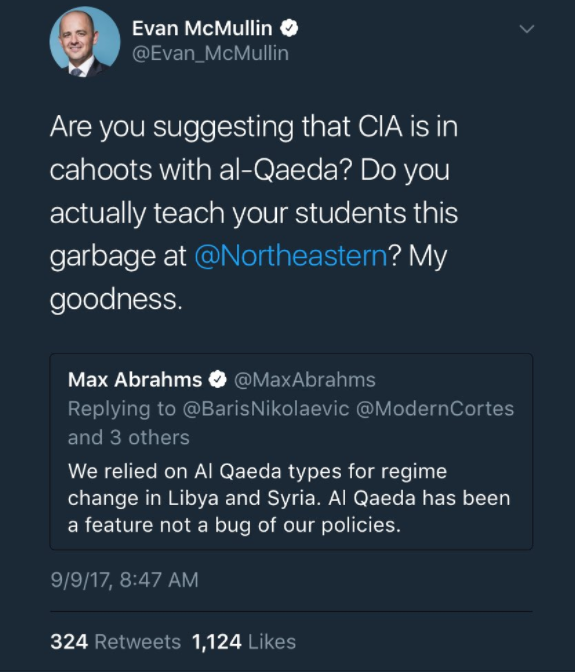Open the @Northeastern mention link
575x672 pixels.
pos(291,256)
